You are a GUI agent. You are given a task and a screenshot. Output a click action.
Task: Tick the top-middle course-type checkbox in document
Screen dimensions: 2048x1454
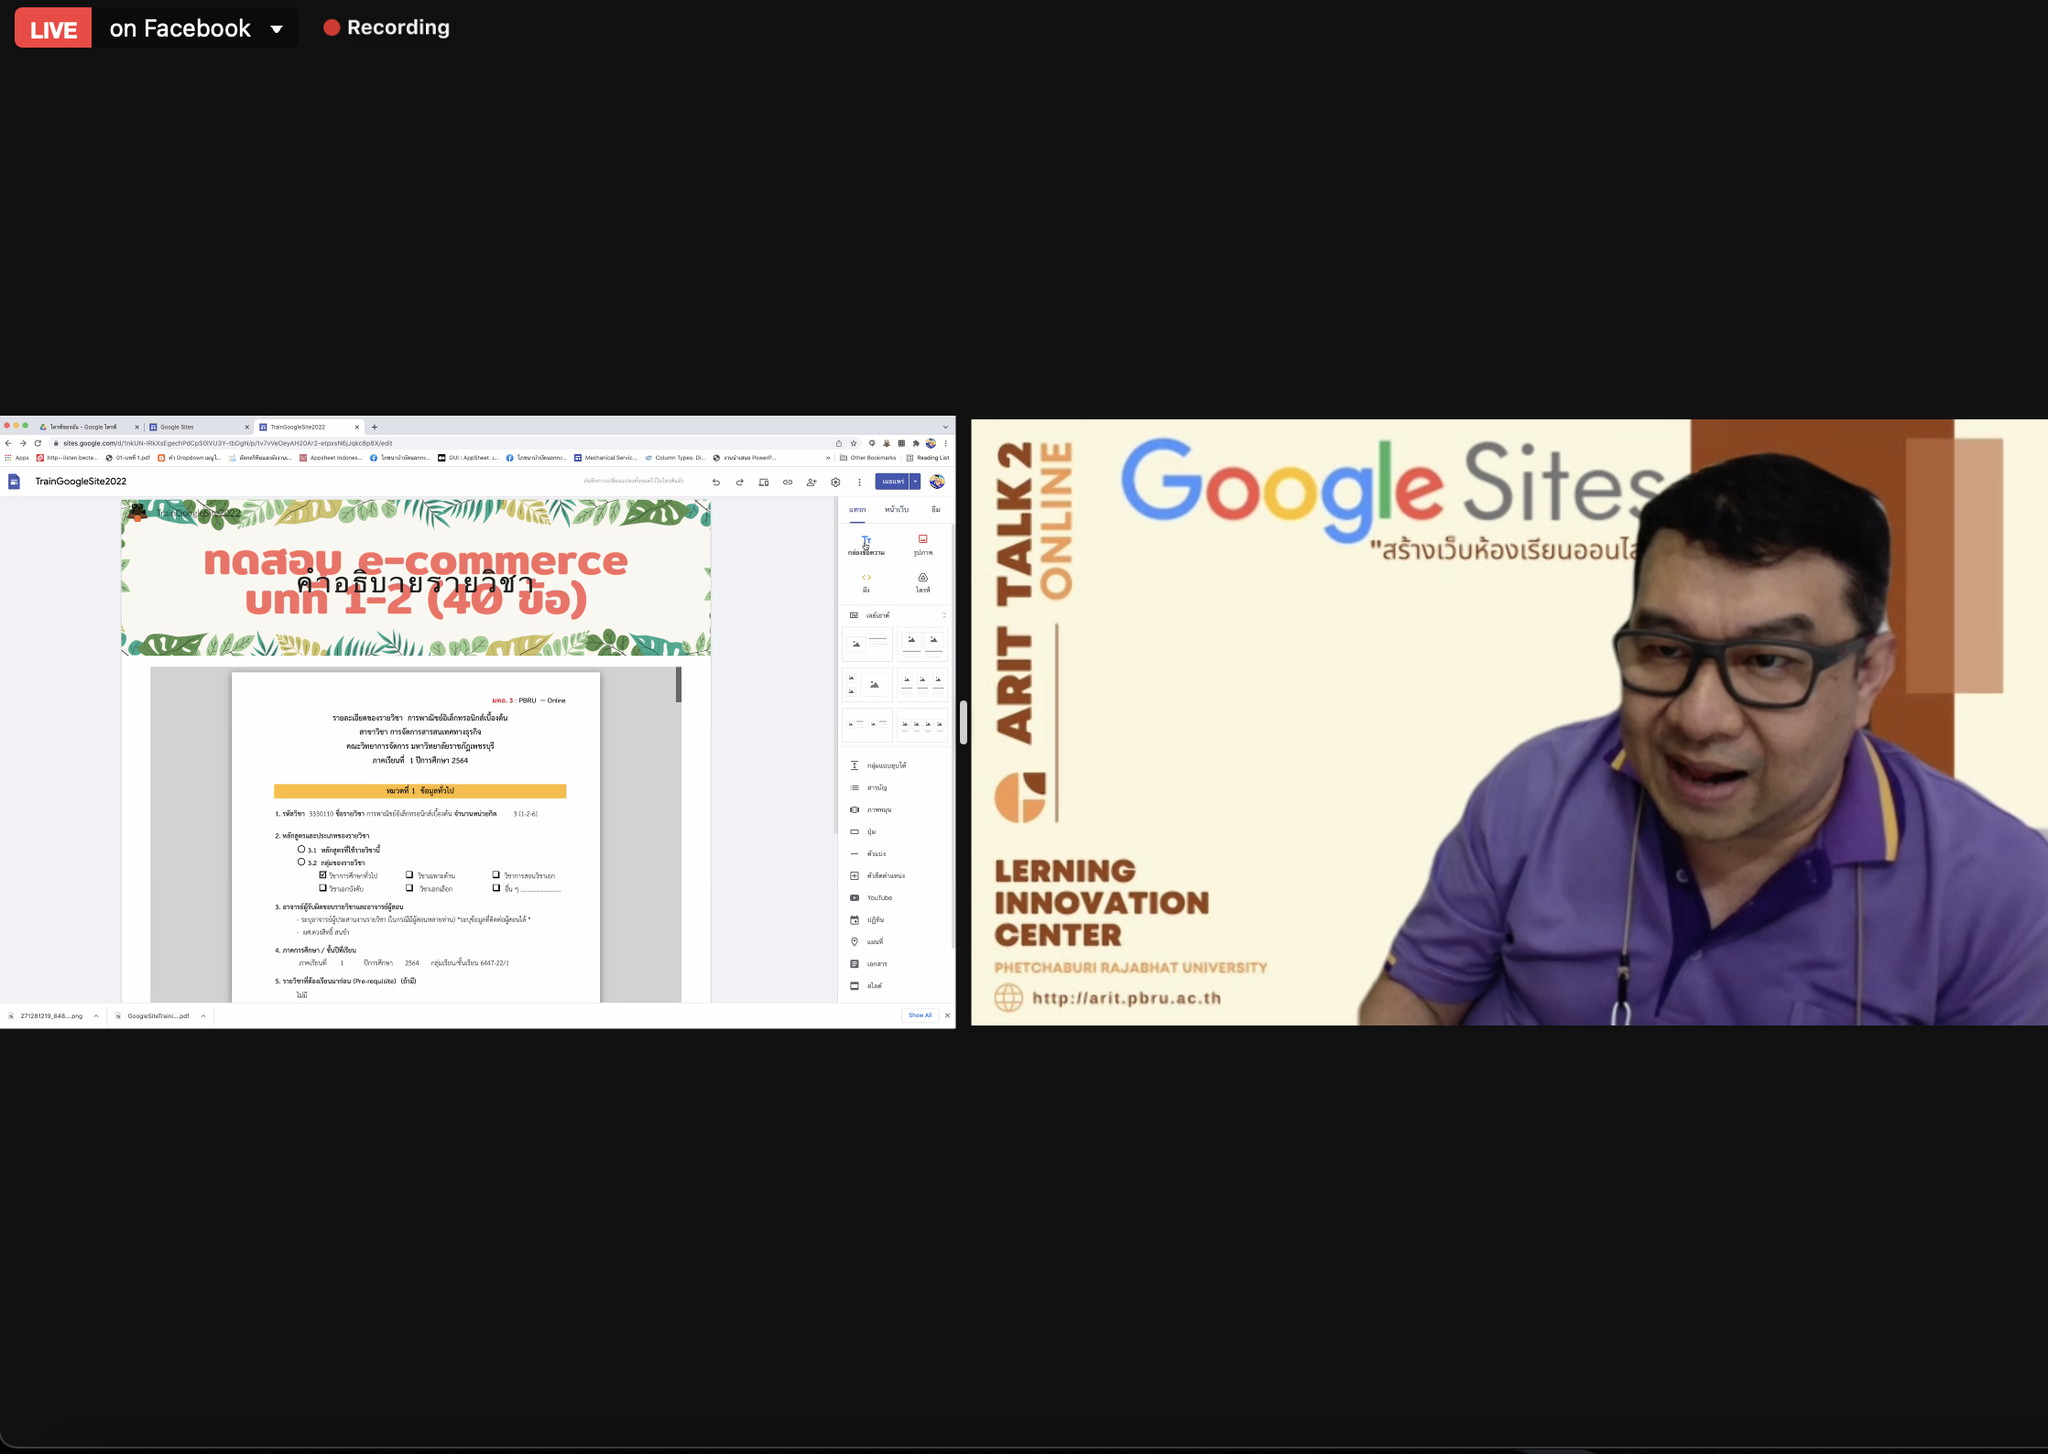pos(409,875)
